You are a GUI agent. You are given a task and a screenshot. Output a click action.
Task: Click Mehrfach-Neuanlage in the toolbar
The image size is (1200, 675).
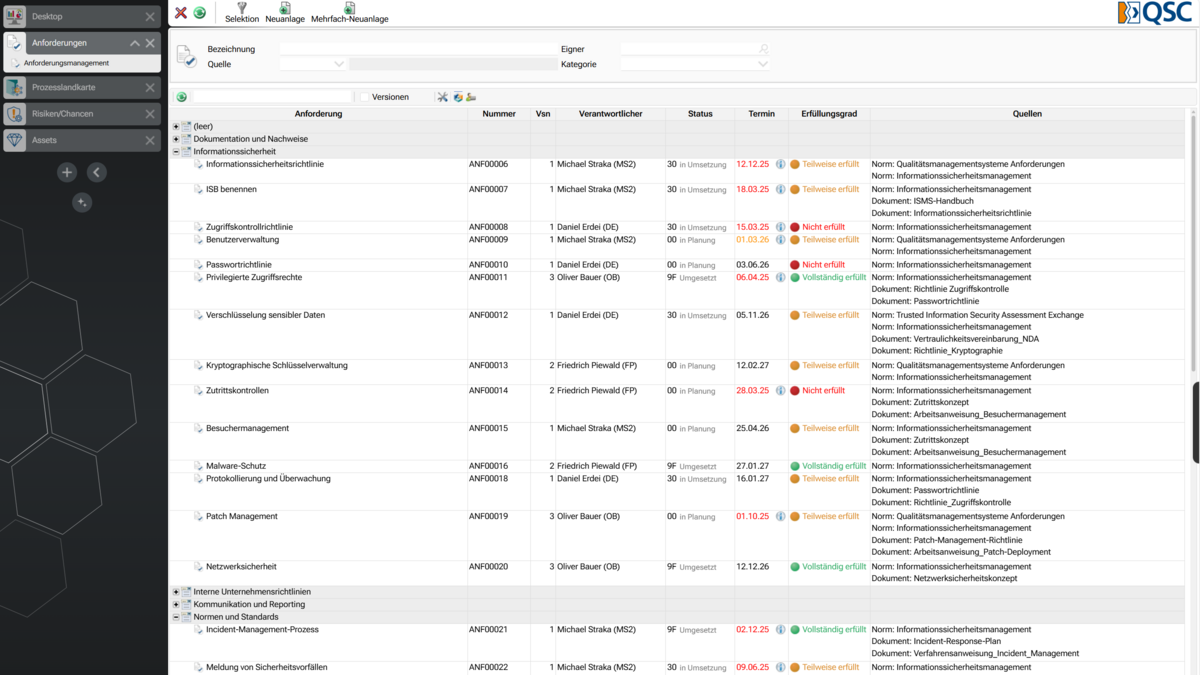[350, 13]
